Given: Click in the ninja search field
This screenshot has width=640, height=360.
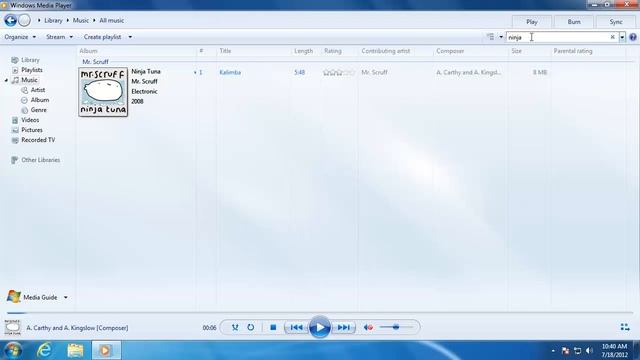Looking at the screenshot, I should pyautogui.click(x=558, y=37).
